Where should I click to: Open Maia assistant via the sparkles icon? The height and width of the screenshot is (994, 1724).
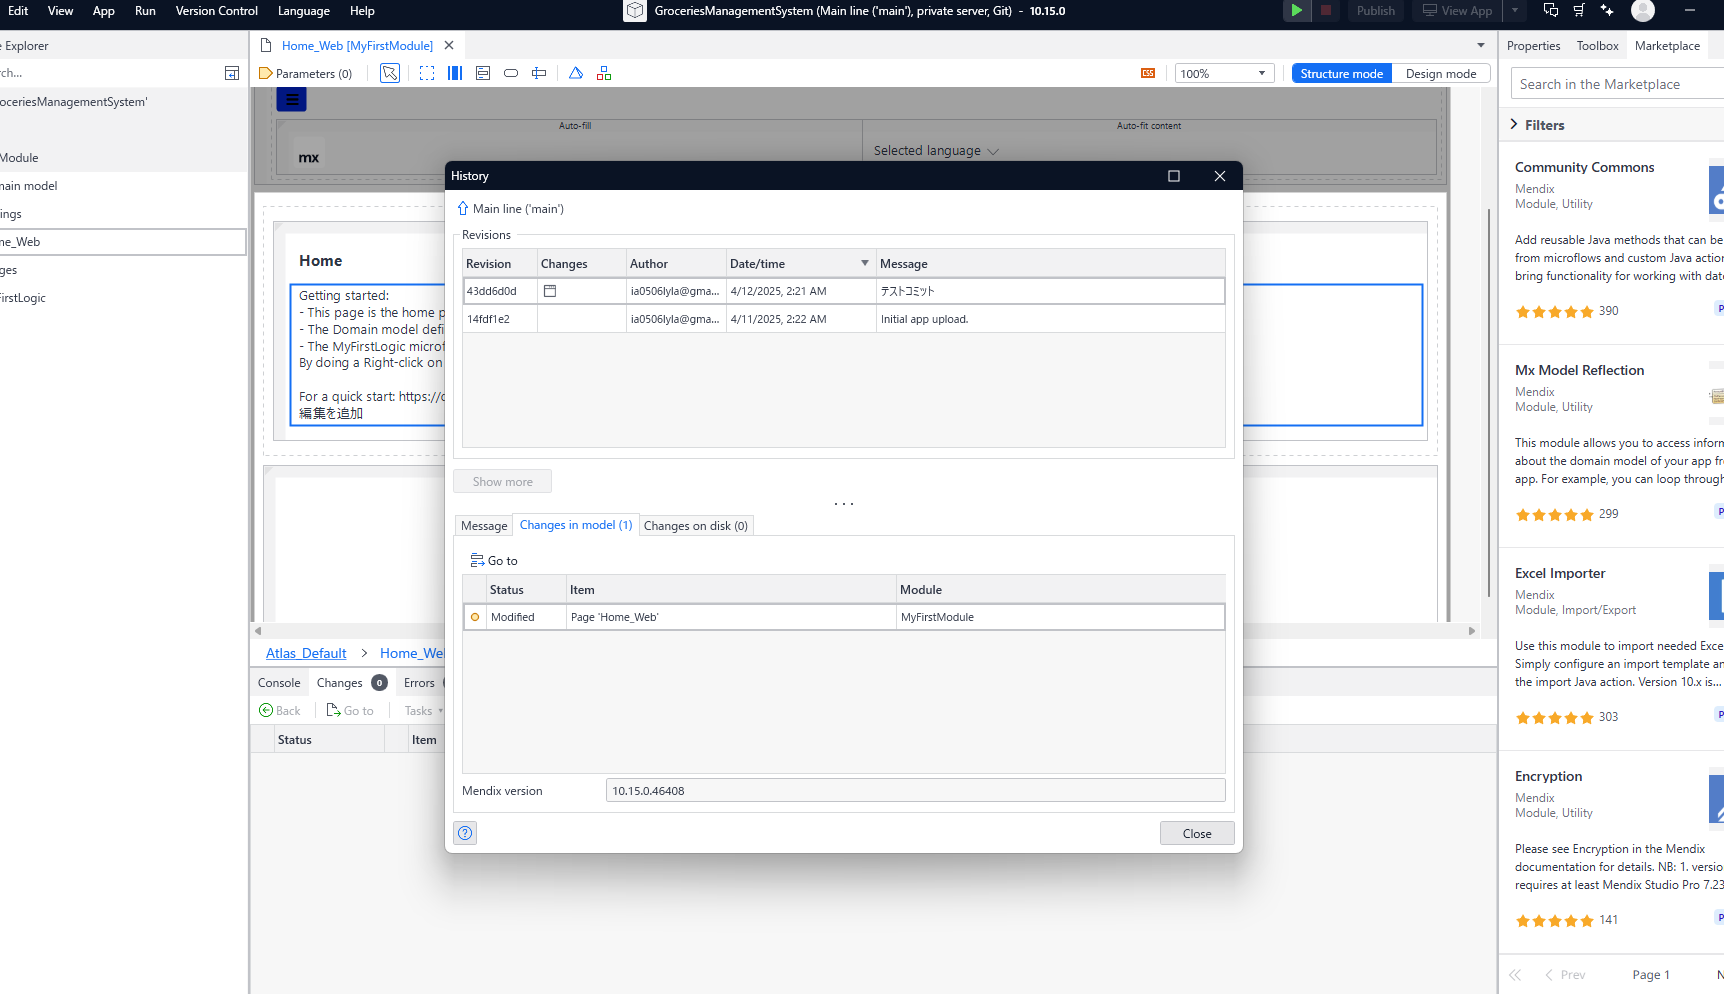(1607, 10)
